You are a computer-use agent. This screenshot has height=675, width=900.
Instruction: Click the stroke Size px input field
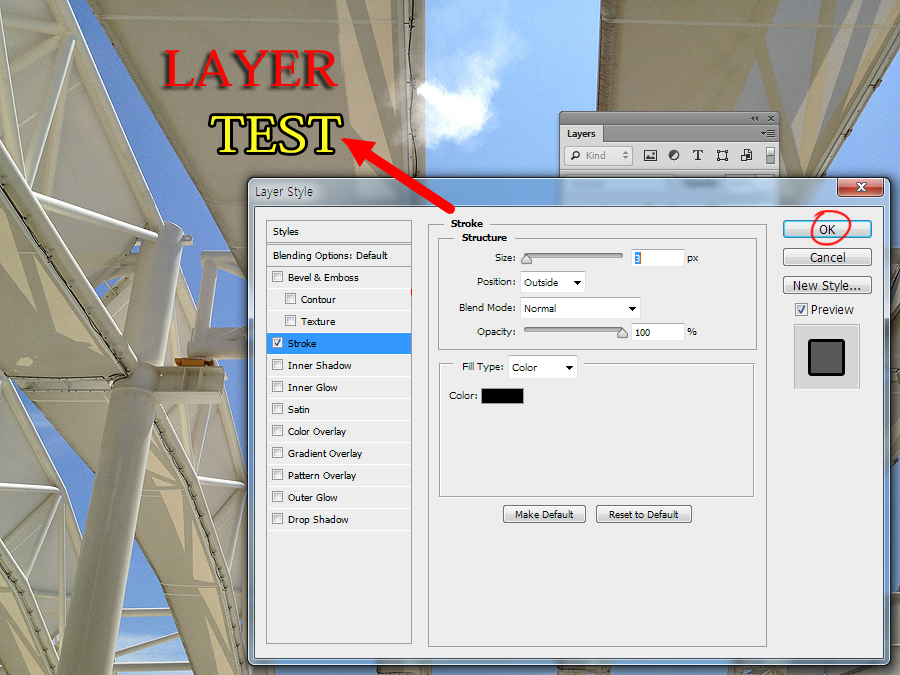tap(658, 258)
